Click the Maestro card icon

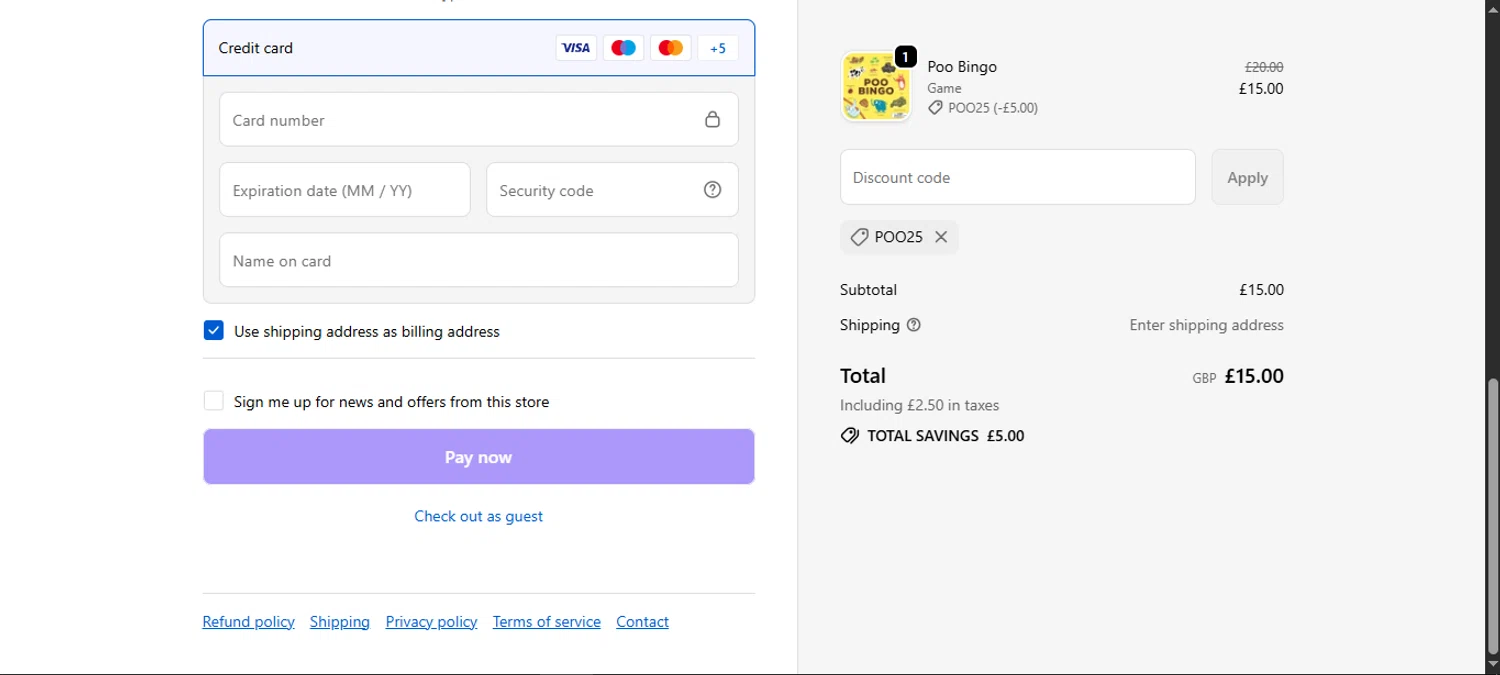(x=623, y=48)
